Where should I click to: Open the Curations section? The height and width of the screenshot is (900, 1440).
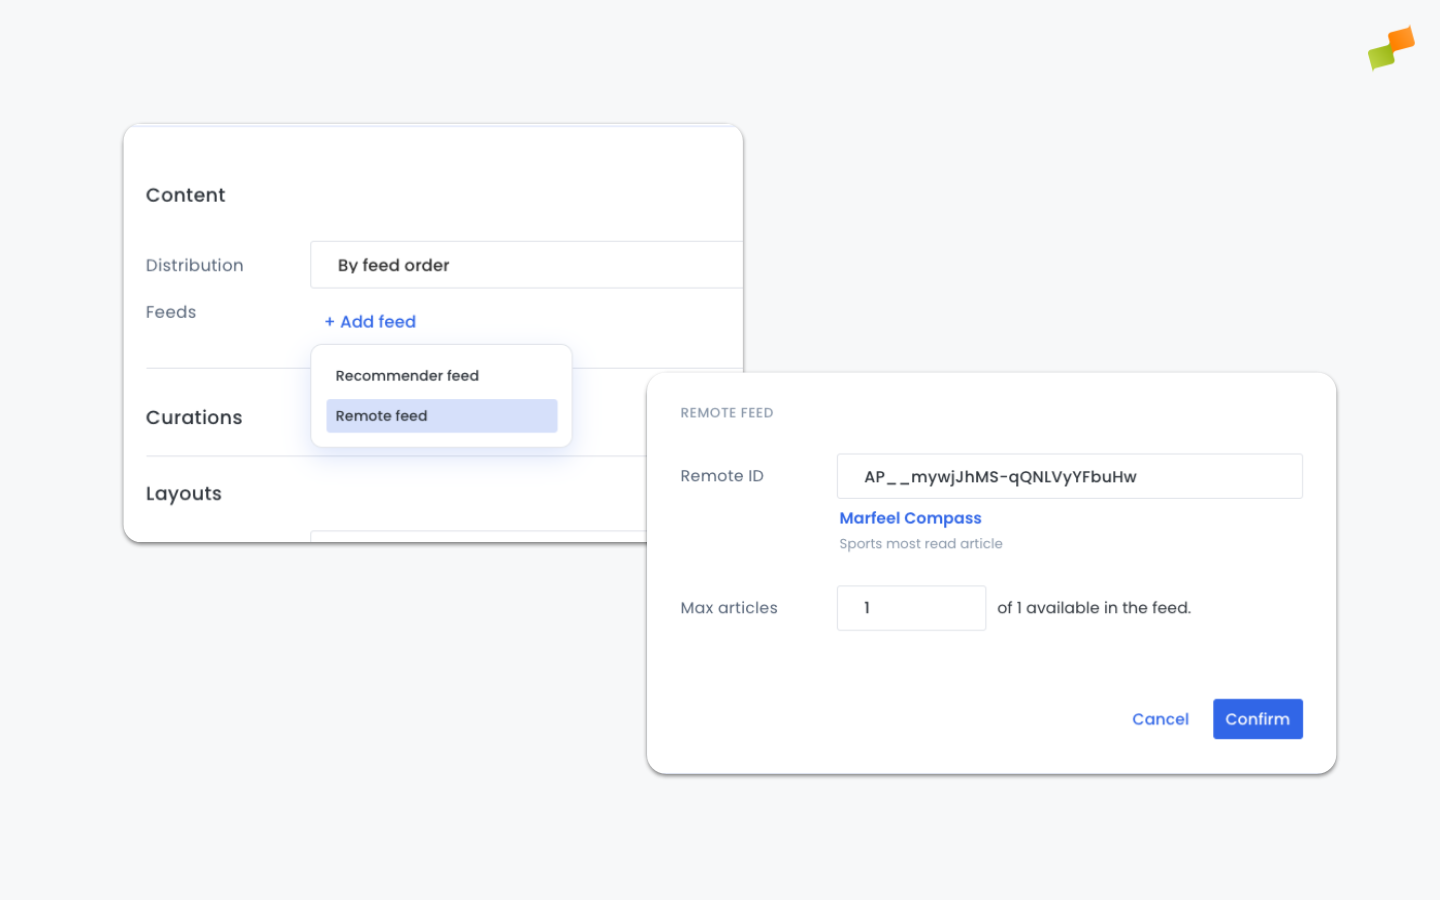tap(194, 417)
